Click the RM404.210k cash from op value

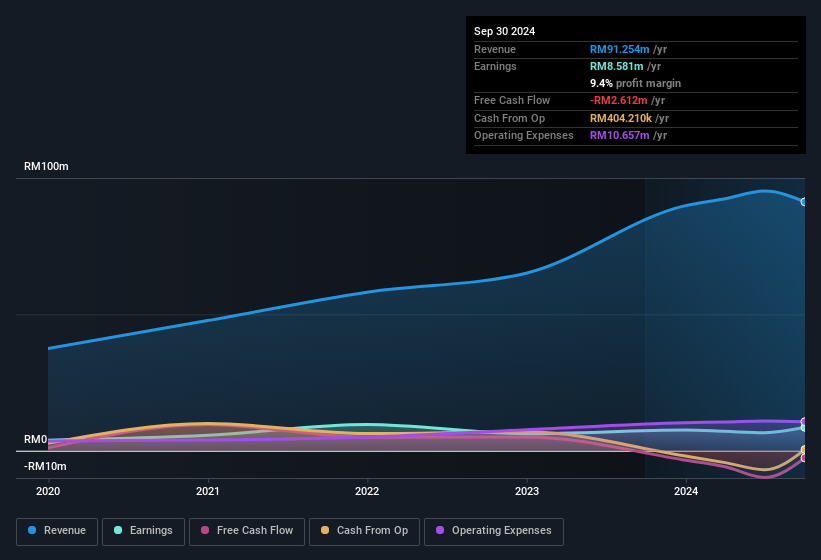[x=621, y=118]
